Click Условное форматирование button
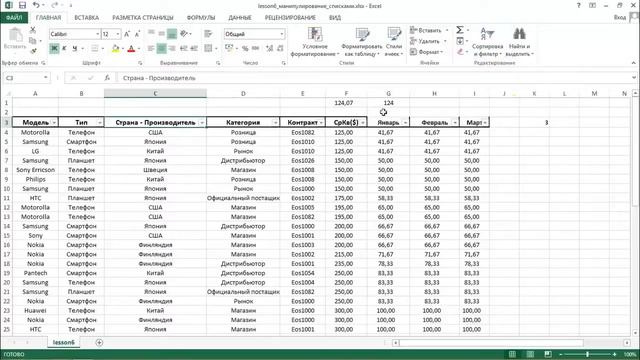 pos(315,42)
